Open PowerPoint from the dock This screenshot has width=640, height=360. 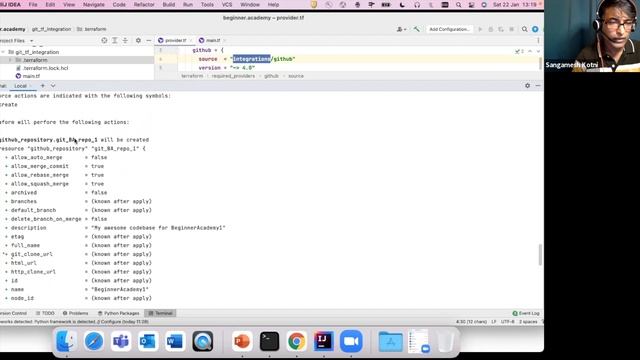click(242, 341)
